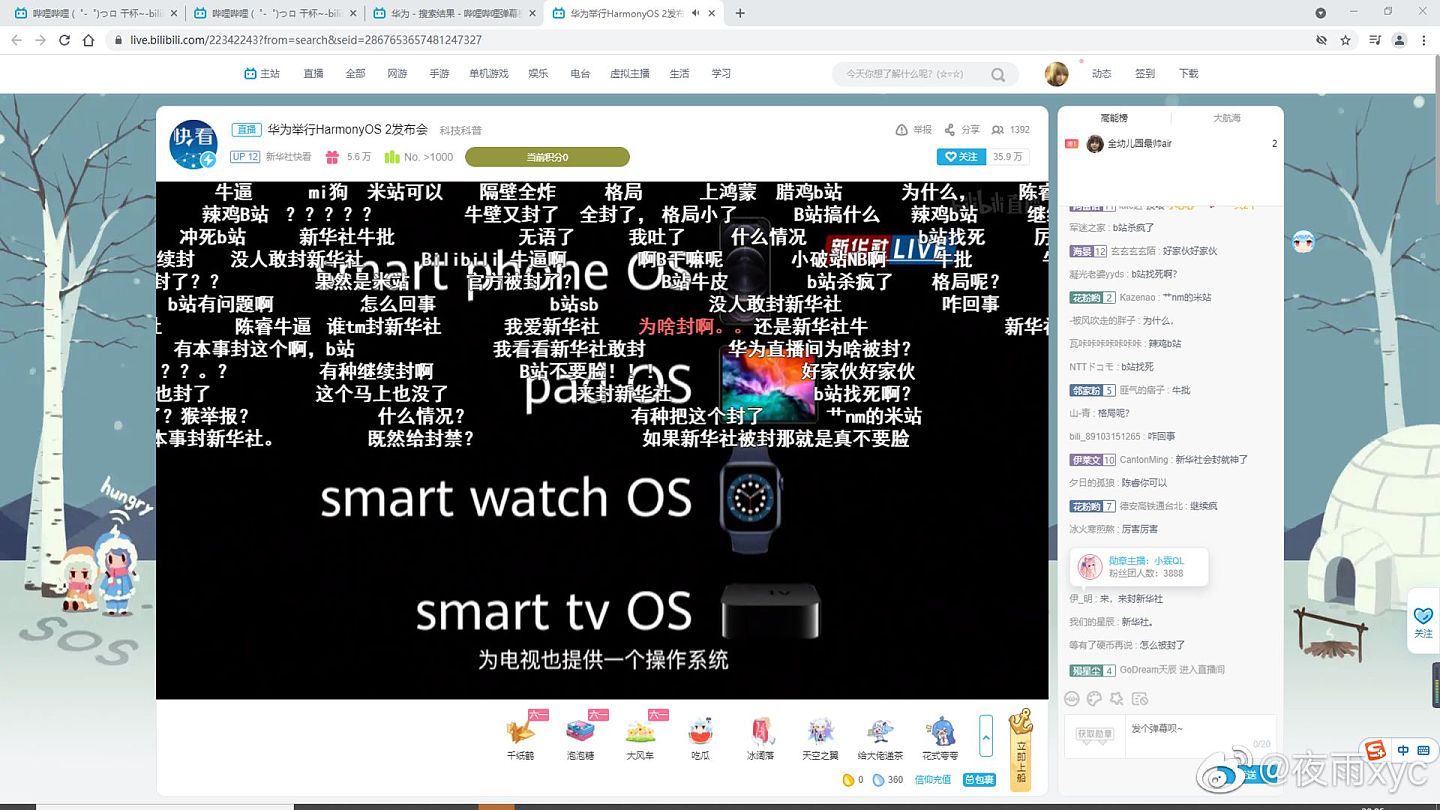Click the browser address bar URL
This screenshot has height=810, width=1440.
click(306, 40)
